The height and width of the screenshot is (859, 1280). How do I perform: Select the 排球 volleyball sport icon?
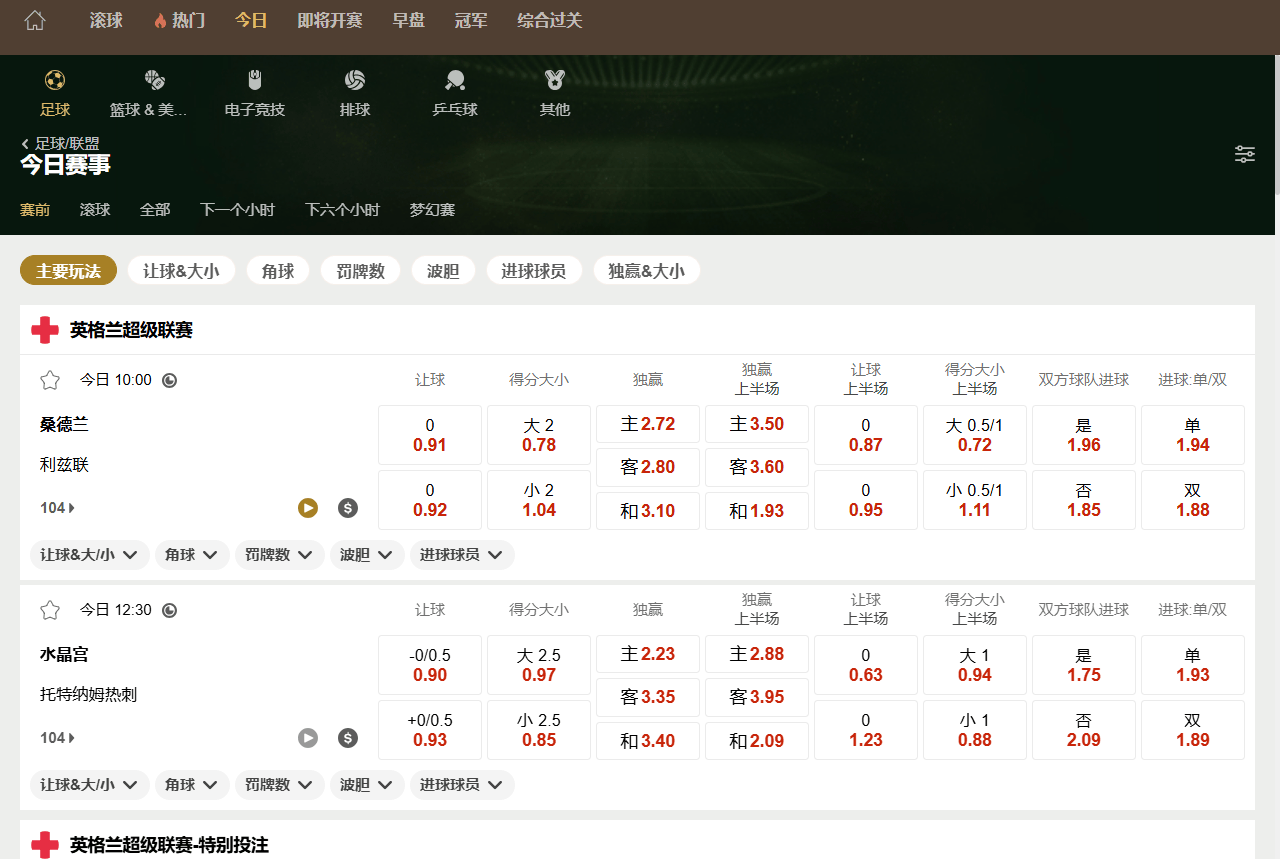(355, 93)
